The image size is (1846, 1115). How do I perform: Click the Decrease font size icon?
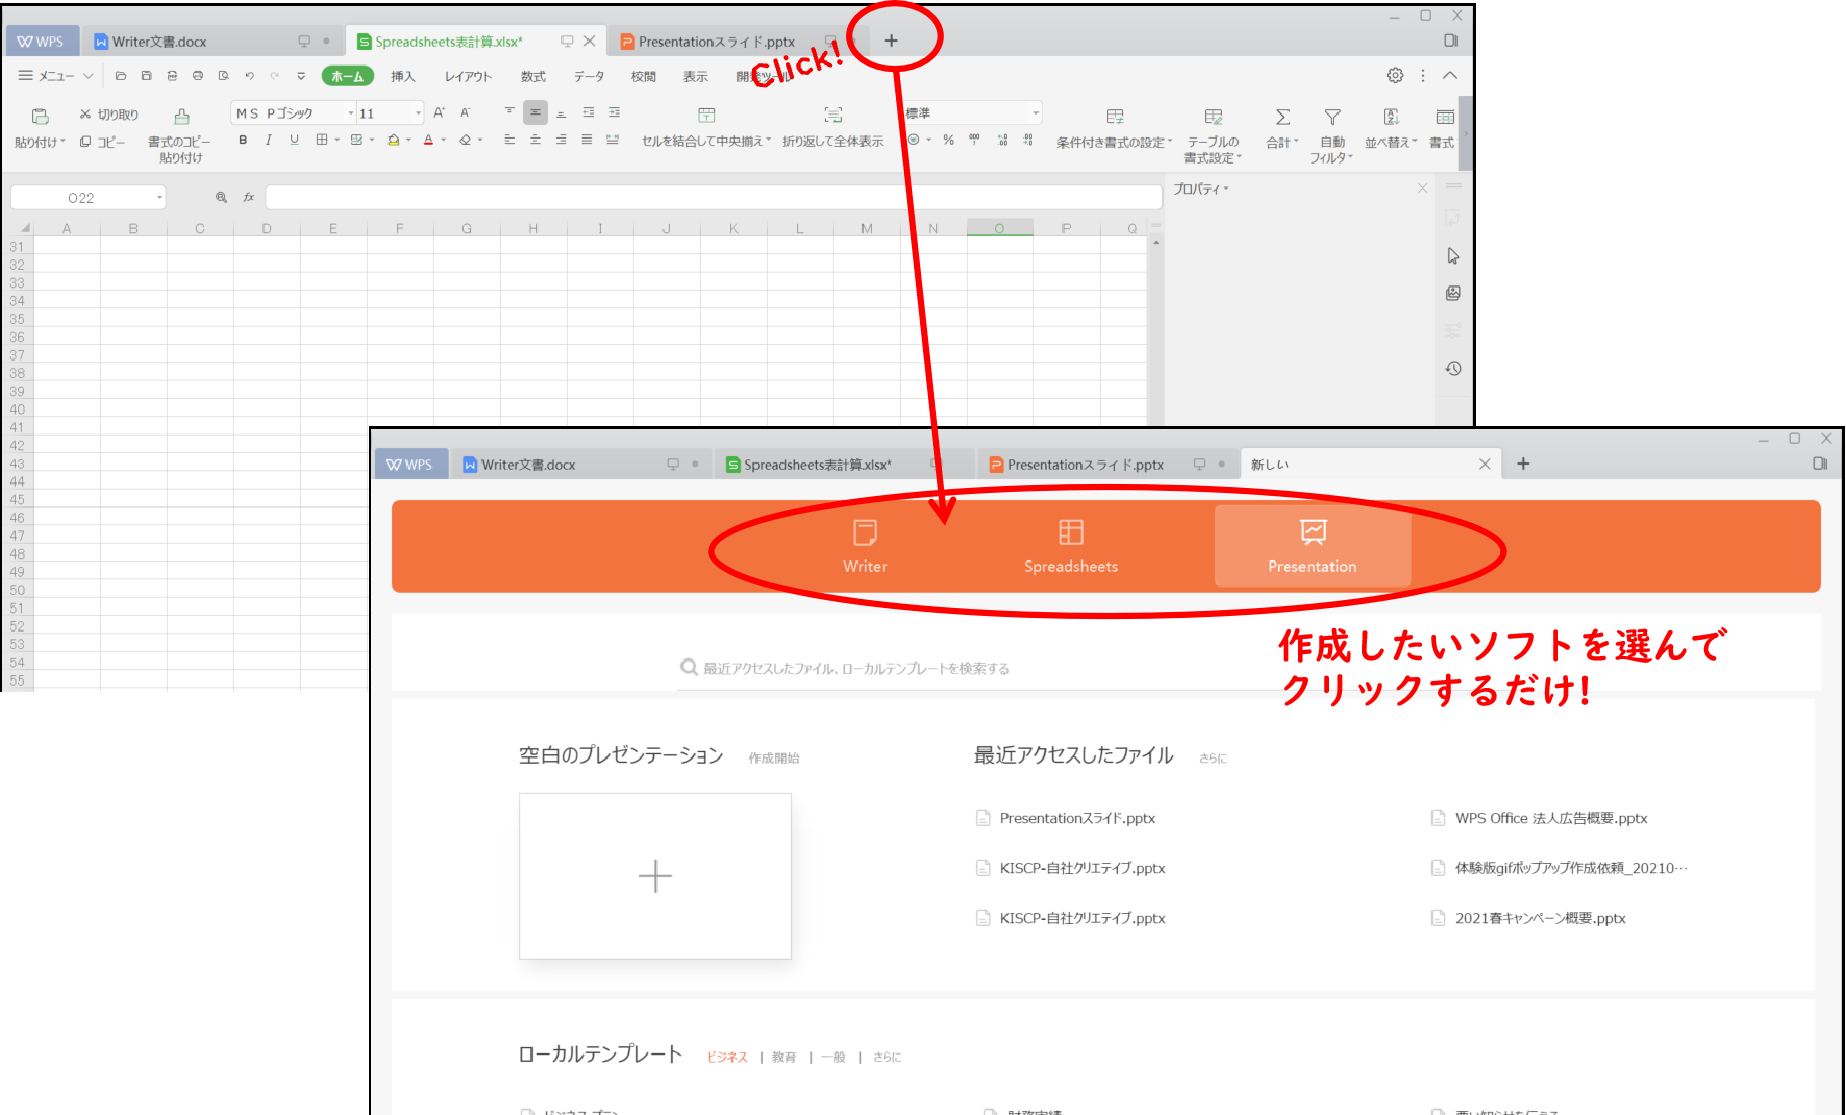pos(465,113)
